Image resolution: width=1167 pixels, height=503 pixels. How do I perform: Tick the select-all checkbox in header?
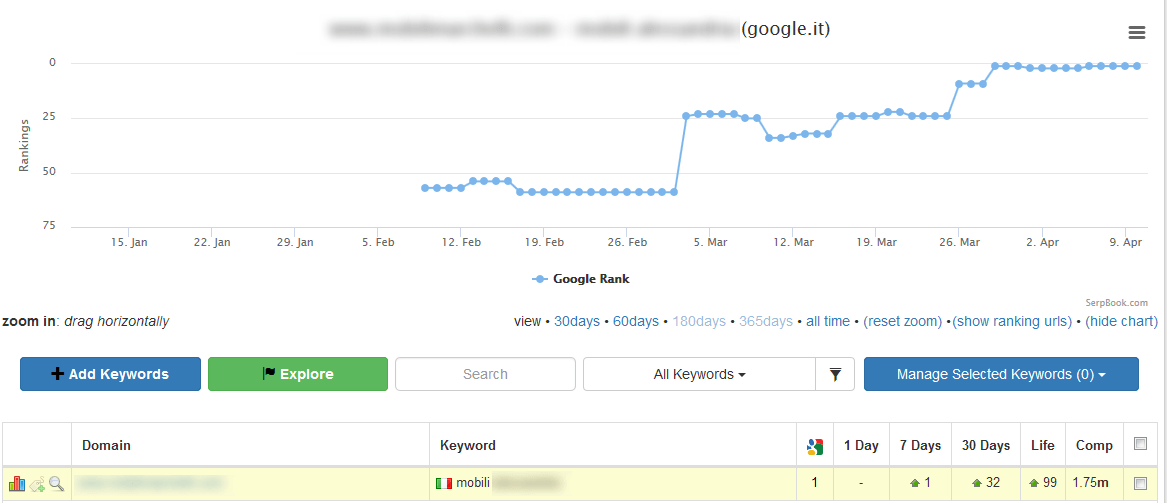coord(1139,444)
